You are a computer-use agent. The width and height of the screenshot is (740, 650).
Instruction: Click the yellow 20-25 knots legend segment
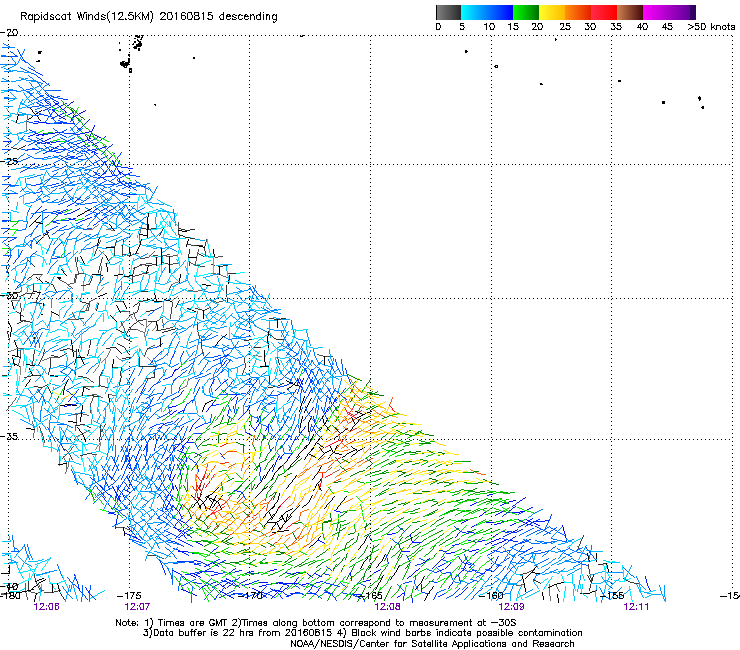[x=552, y=12]
